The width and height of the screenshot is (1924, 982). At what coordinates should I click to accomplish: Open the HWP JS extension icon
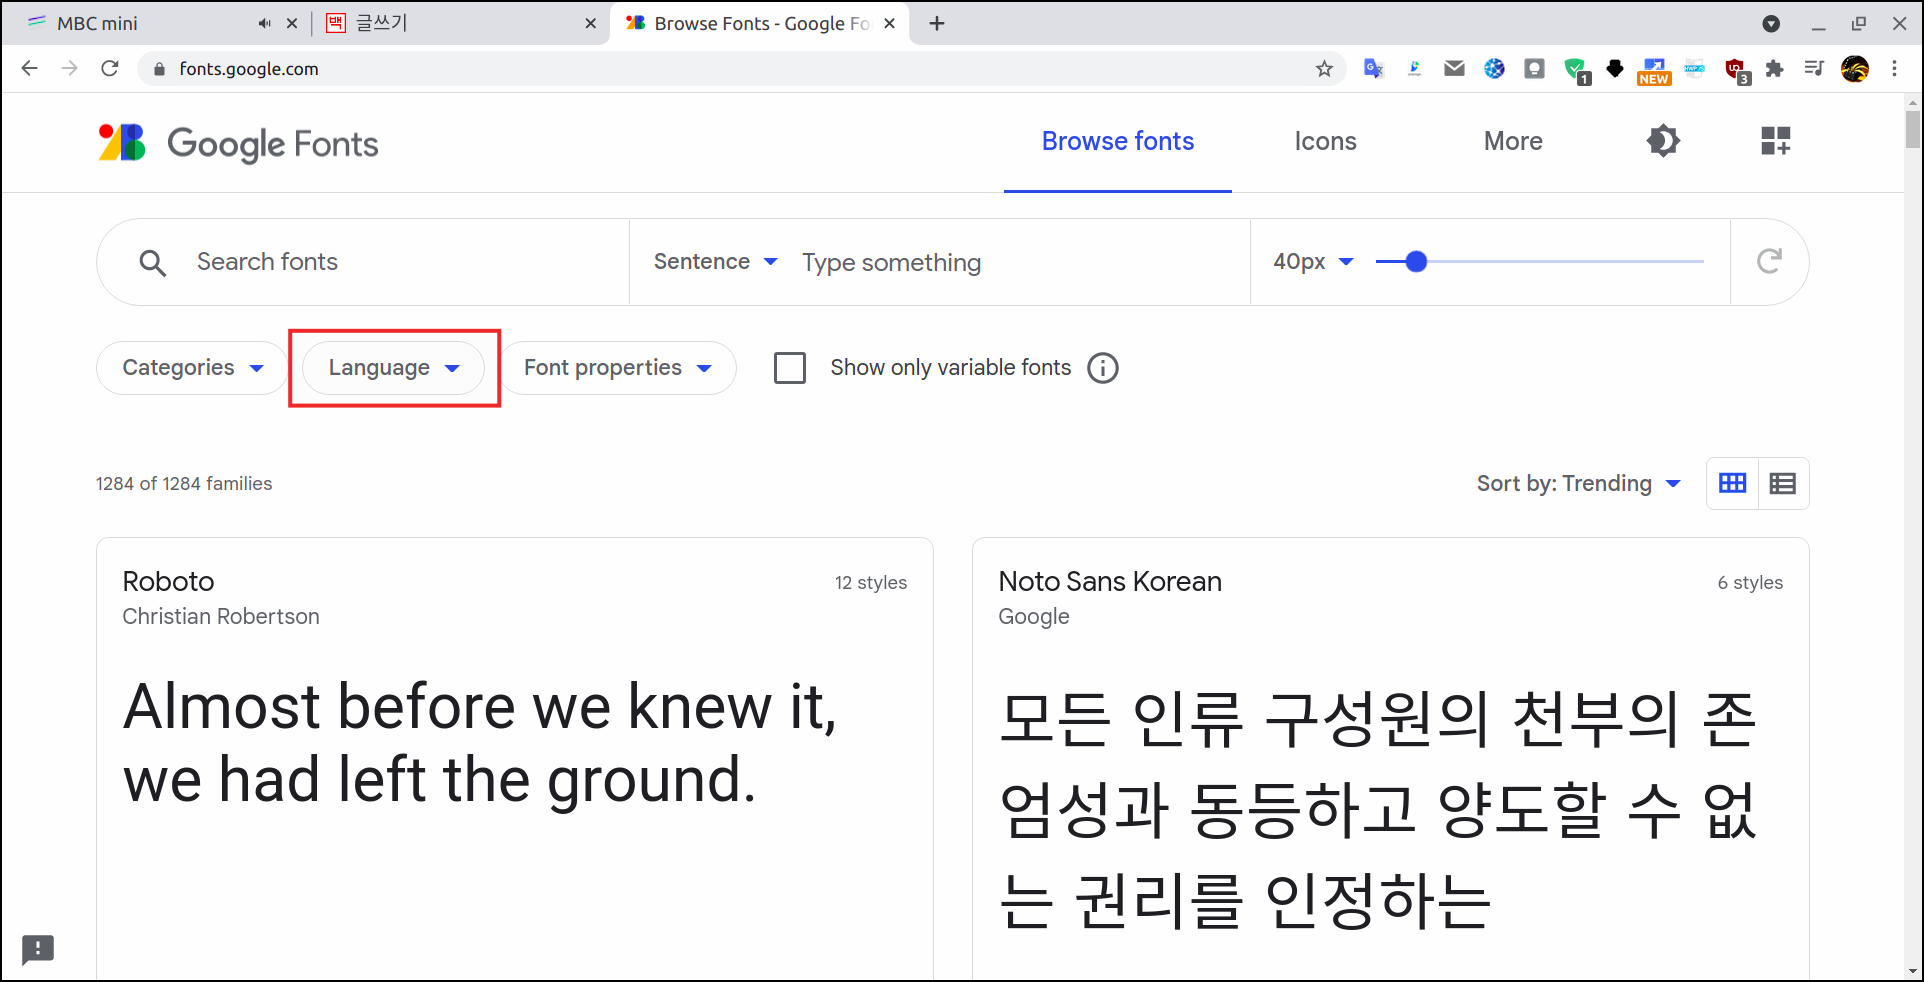[x=1694, y=69]
